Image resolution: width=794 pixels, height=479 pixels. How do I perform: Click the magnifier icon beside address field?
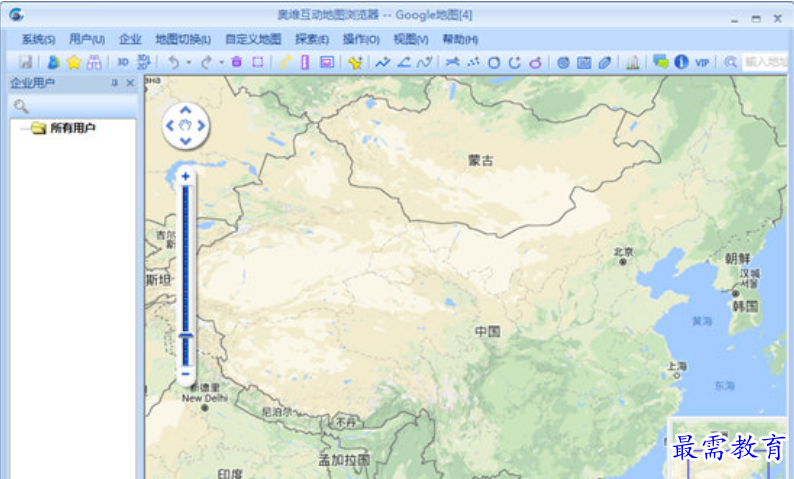730,62
